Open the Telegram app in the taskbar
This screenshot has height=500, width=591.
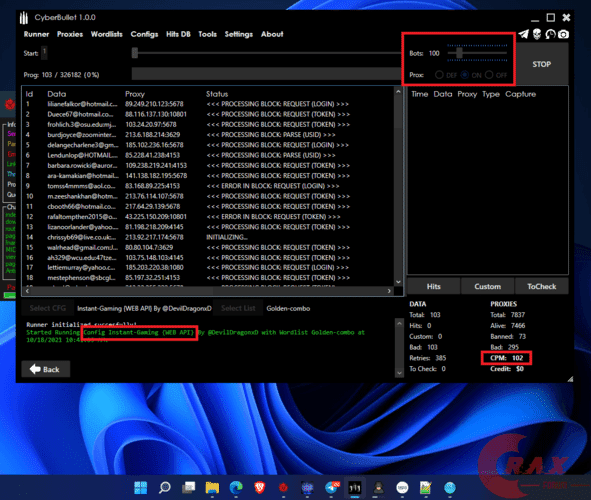pyautogui.click(x=332, y=488)
